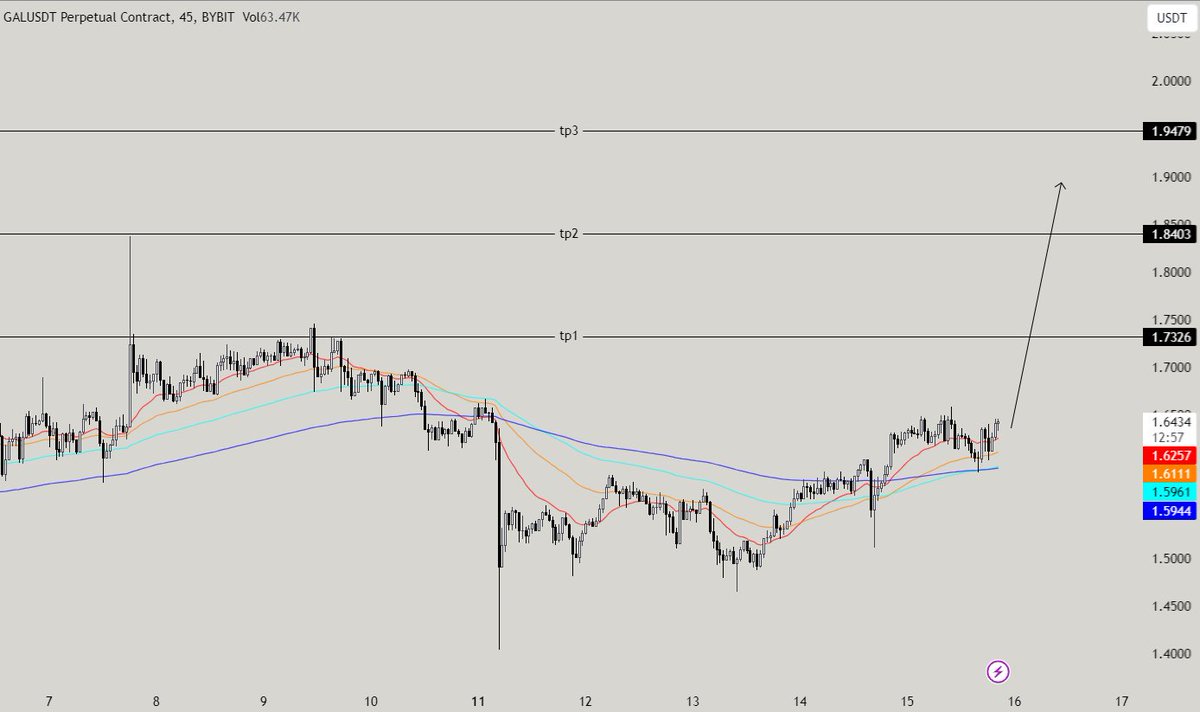The height and width of the screenshot is (712, 1200).
Task: Click the red 1.6257 moving average label
Action: (1170, 454)
